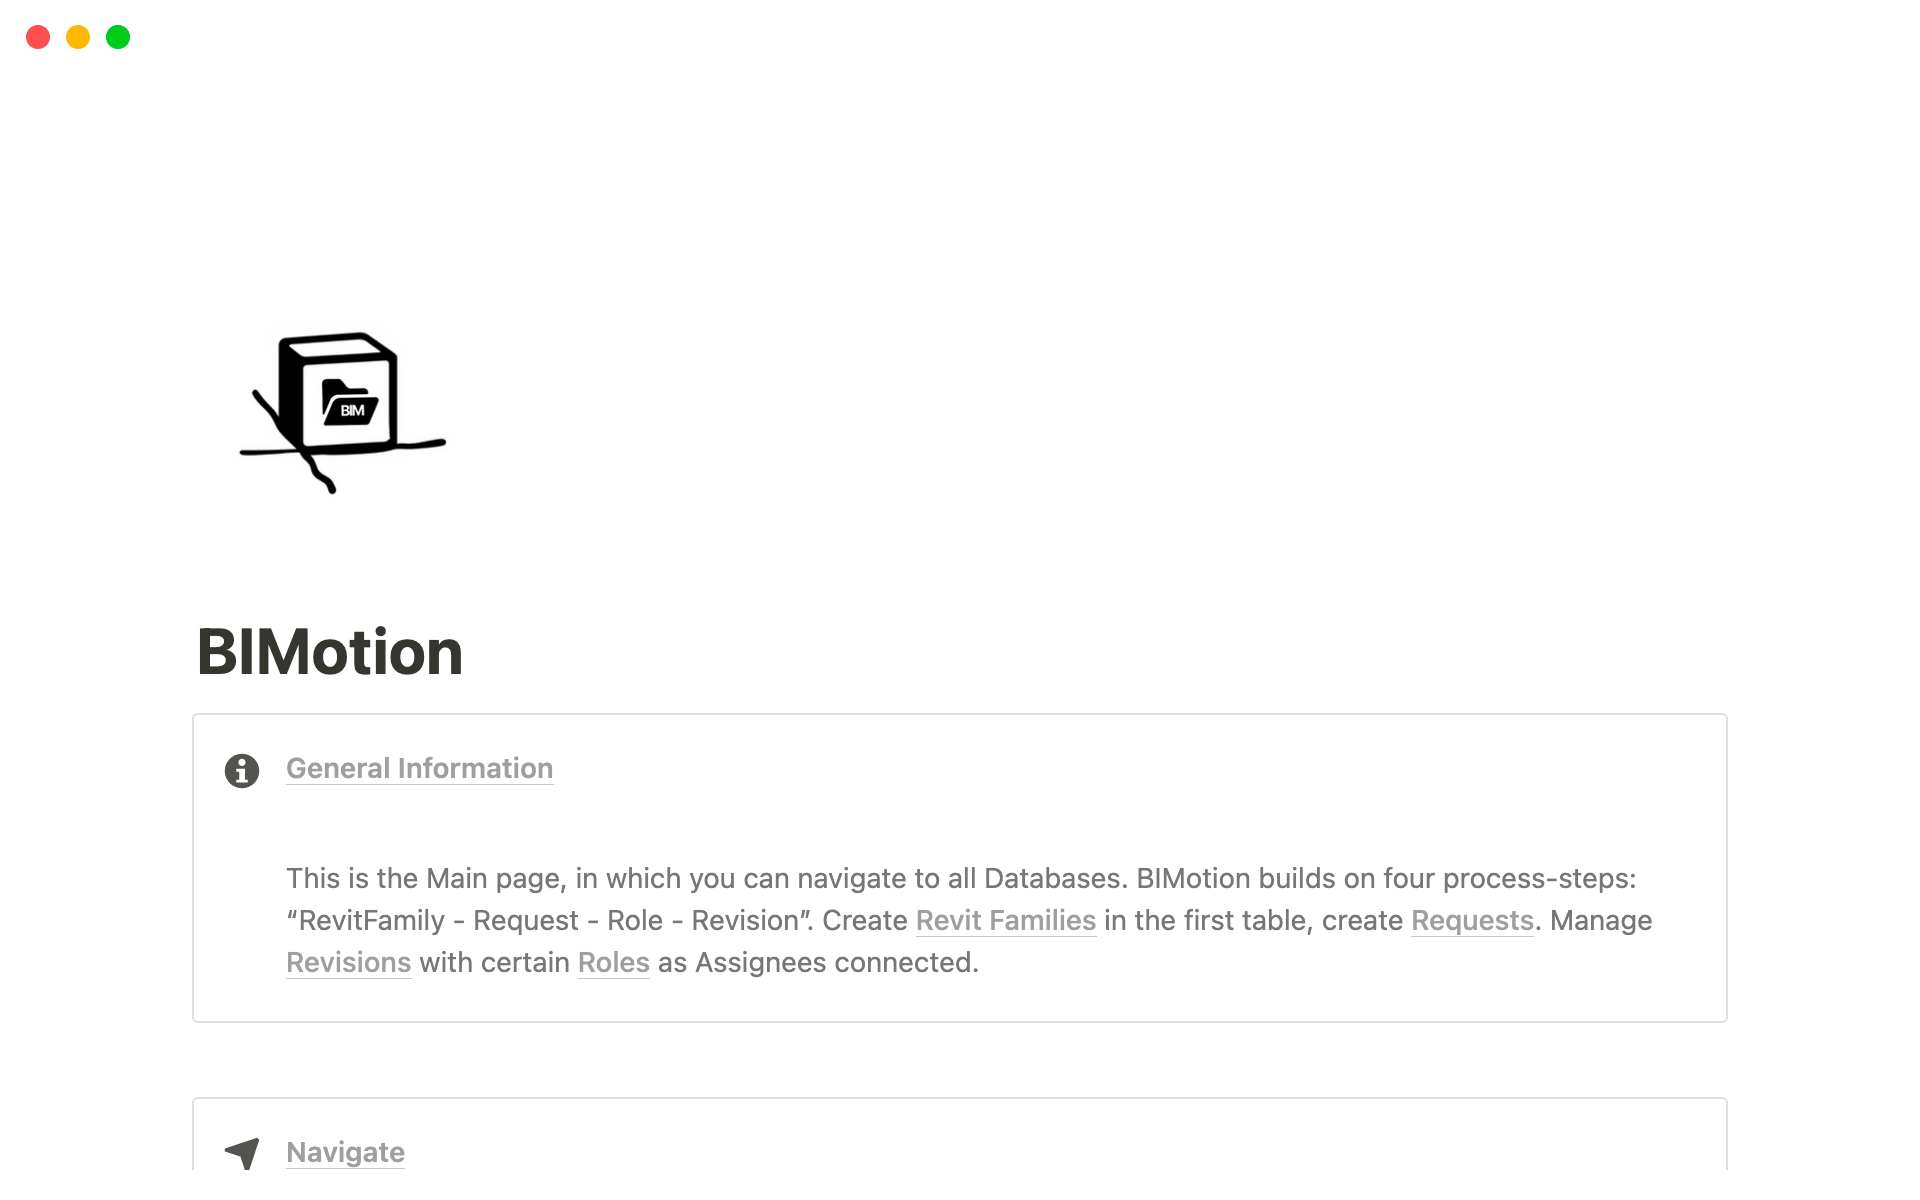This screenshot has width=1920, height=1200.
Task: Go to the Revisions link
Action: pyautogui.click(x=348, y=962)
